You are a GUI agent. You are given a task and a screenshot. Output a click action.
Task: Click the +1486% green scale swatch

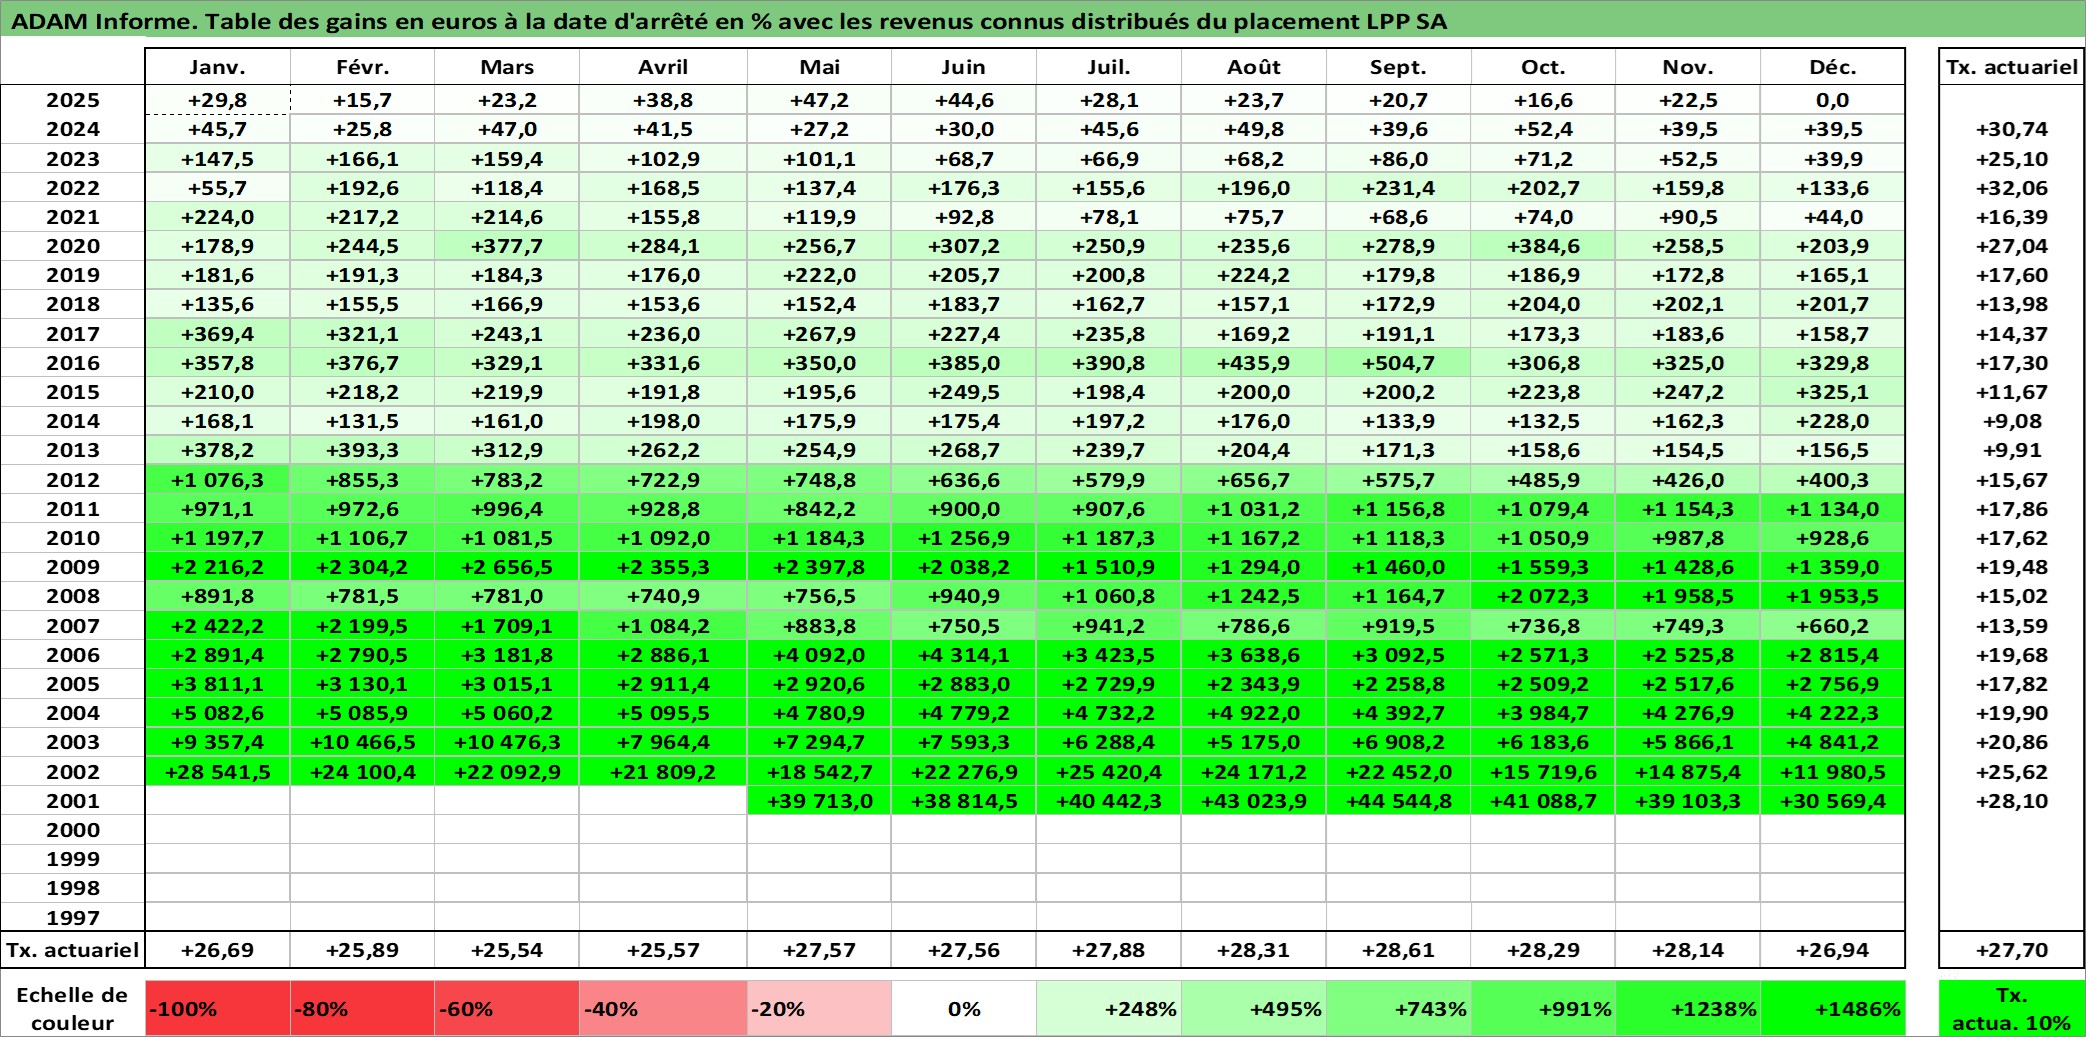pos(1832,1008)
